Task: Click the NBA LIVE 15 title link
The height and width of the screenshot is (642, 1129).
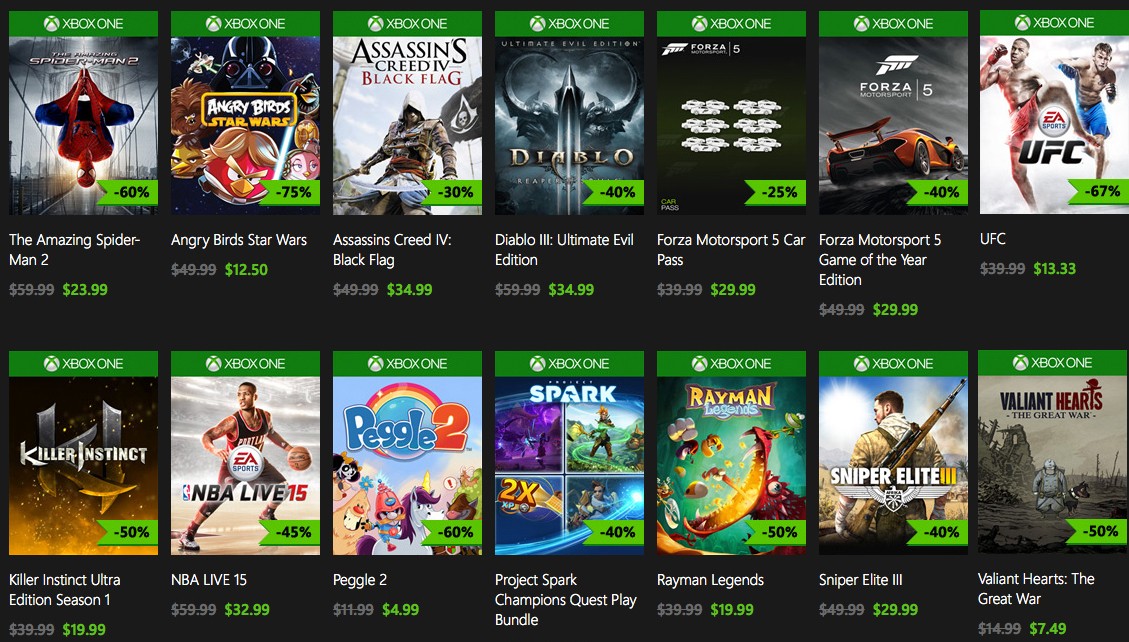Action: (x=209, y=580)
